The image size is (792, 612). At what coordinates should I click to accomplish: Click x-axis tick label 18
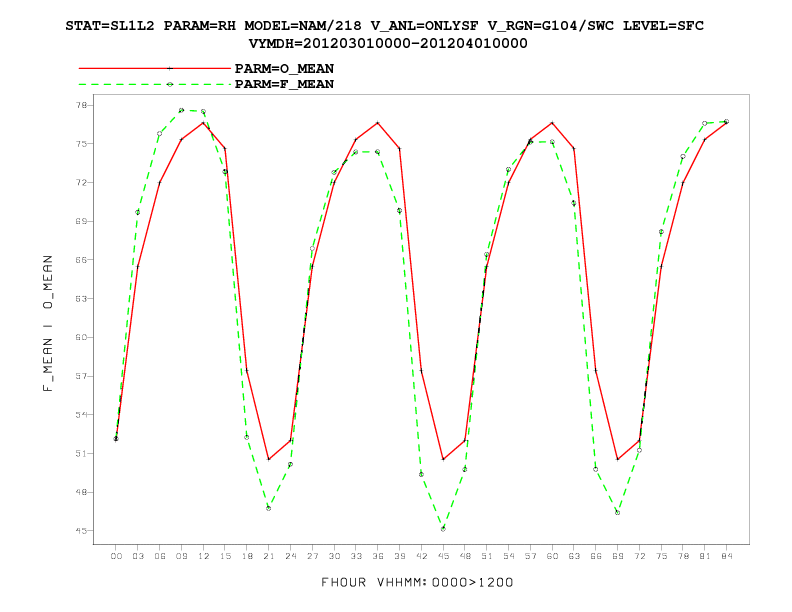click(x=247, y=556)
